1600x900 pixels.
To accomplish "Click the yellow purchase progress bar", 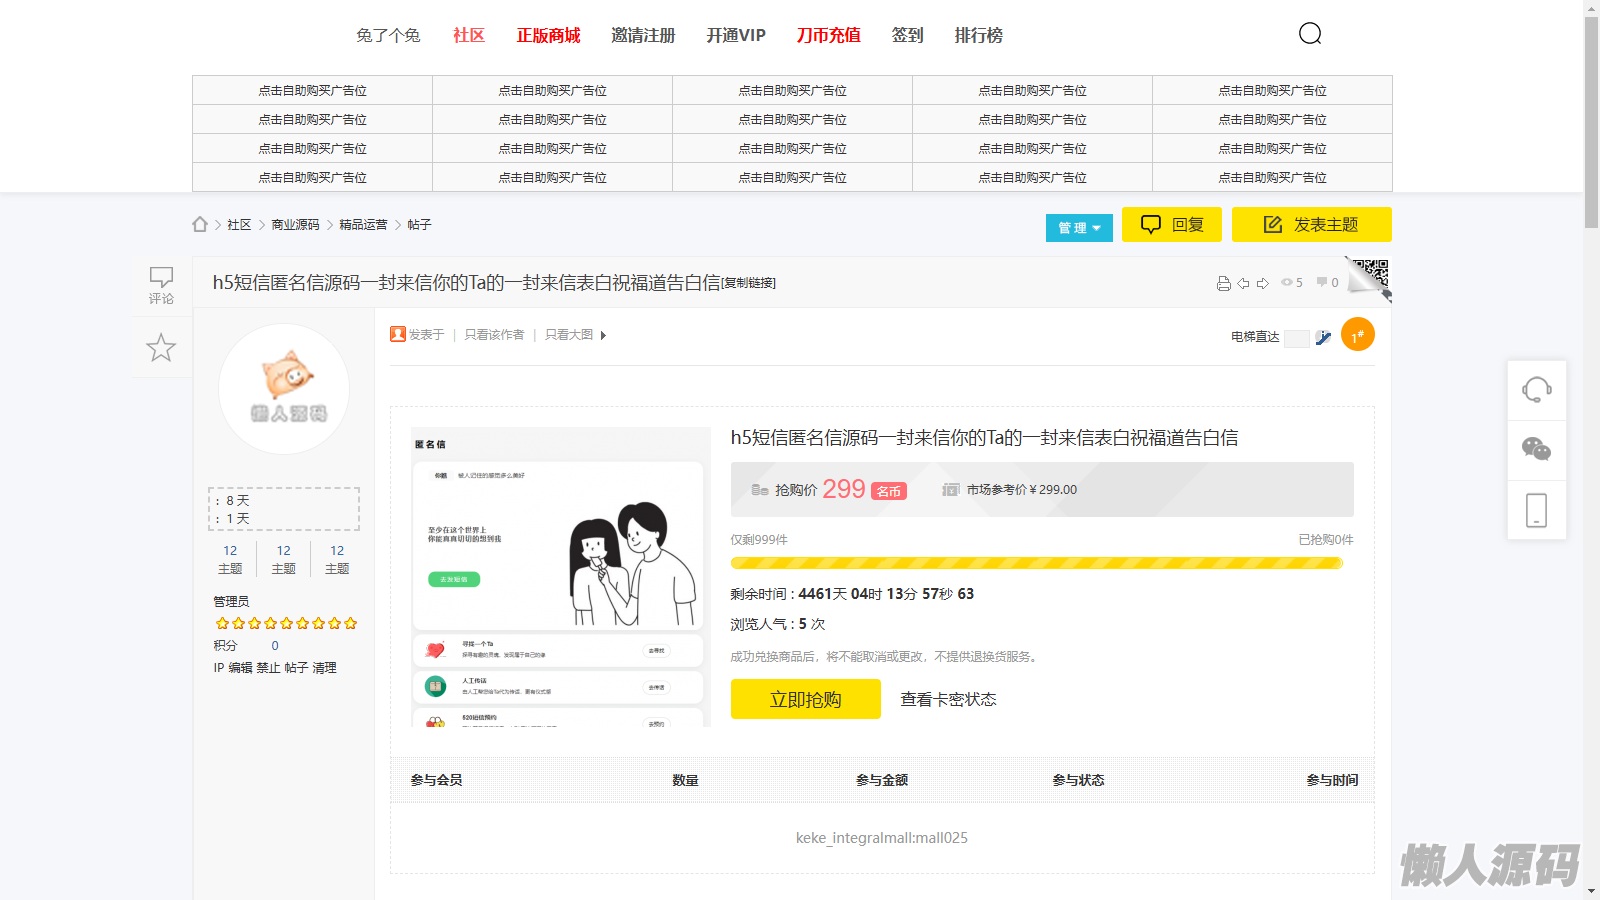I will coord(1036,563).
